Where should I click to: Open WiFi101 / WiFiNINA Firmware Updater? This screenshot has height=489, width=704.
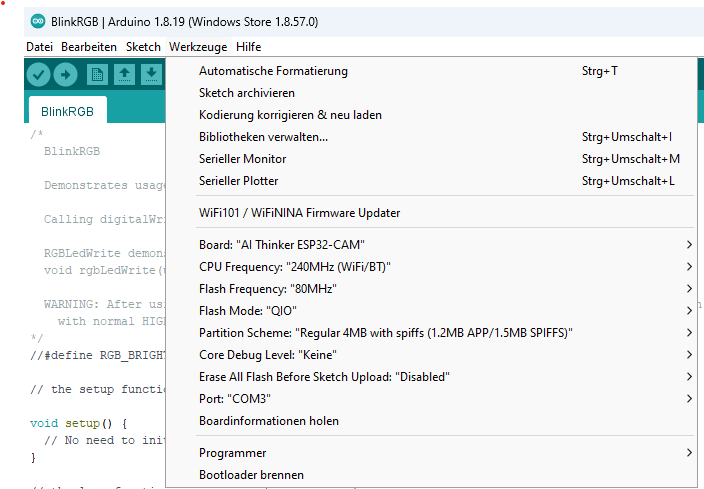point(299,213)
